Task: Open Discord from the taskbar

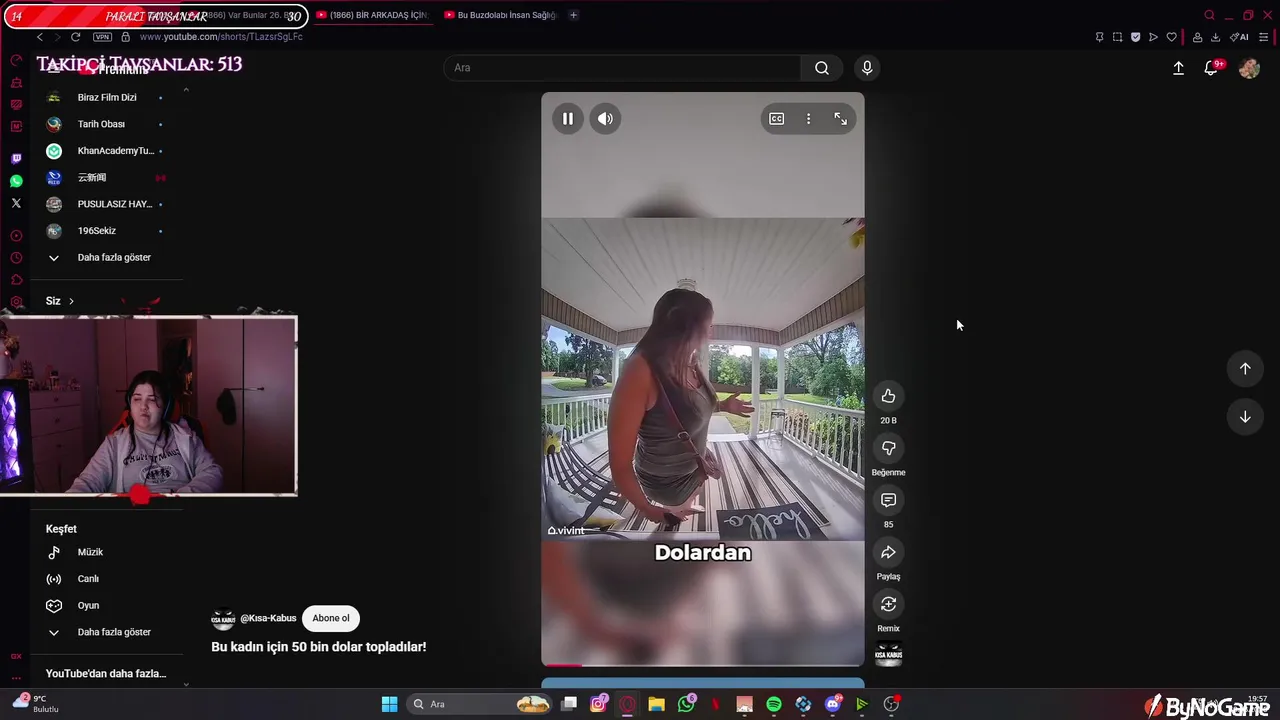Action: click(833, 704)
